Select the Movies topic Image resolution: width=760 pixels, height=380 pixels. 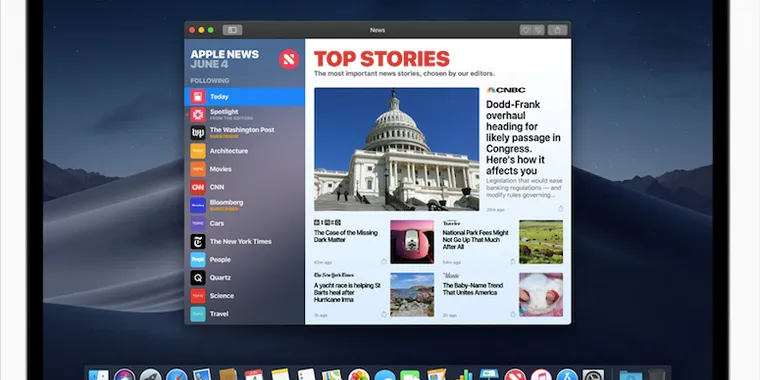coord(244,169)
